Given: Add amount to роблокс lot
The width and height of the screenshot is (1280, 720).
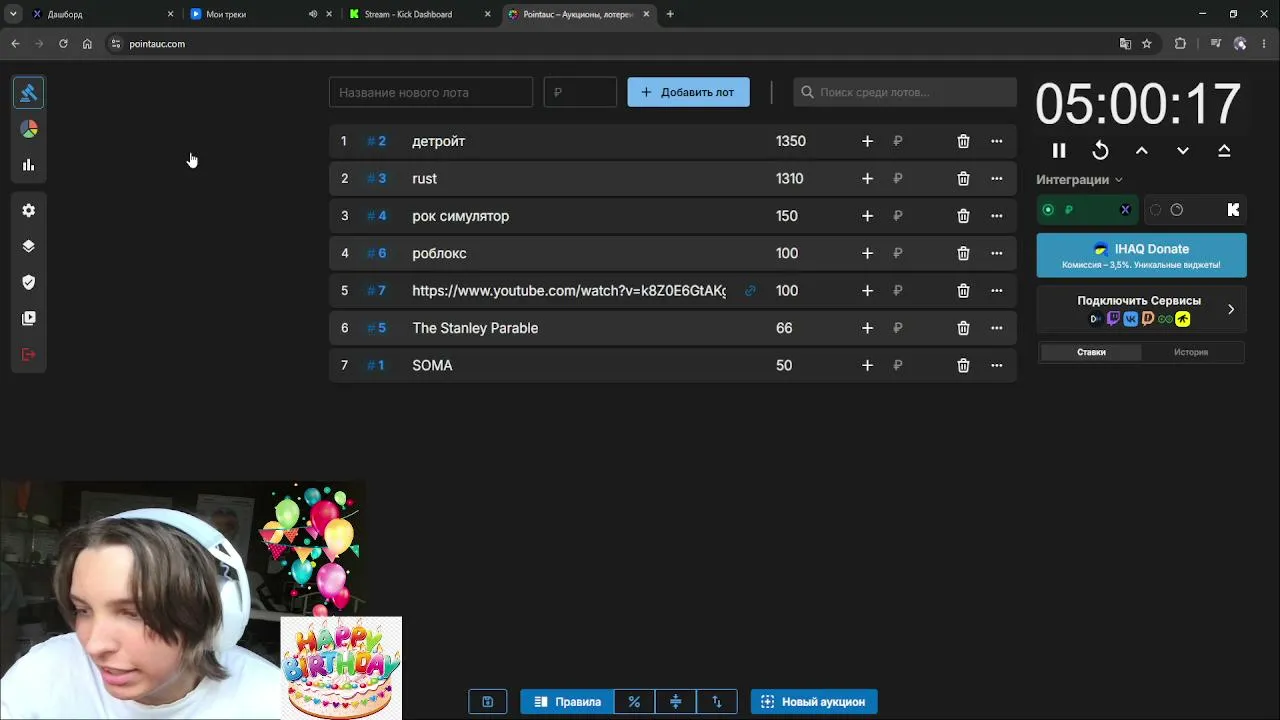Looking at the screenshot, I should click(x=867, y=253).
